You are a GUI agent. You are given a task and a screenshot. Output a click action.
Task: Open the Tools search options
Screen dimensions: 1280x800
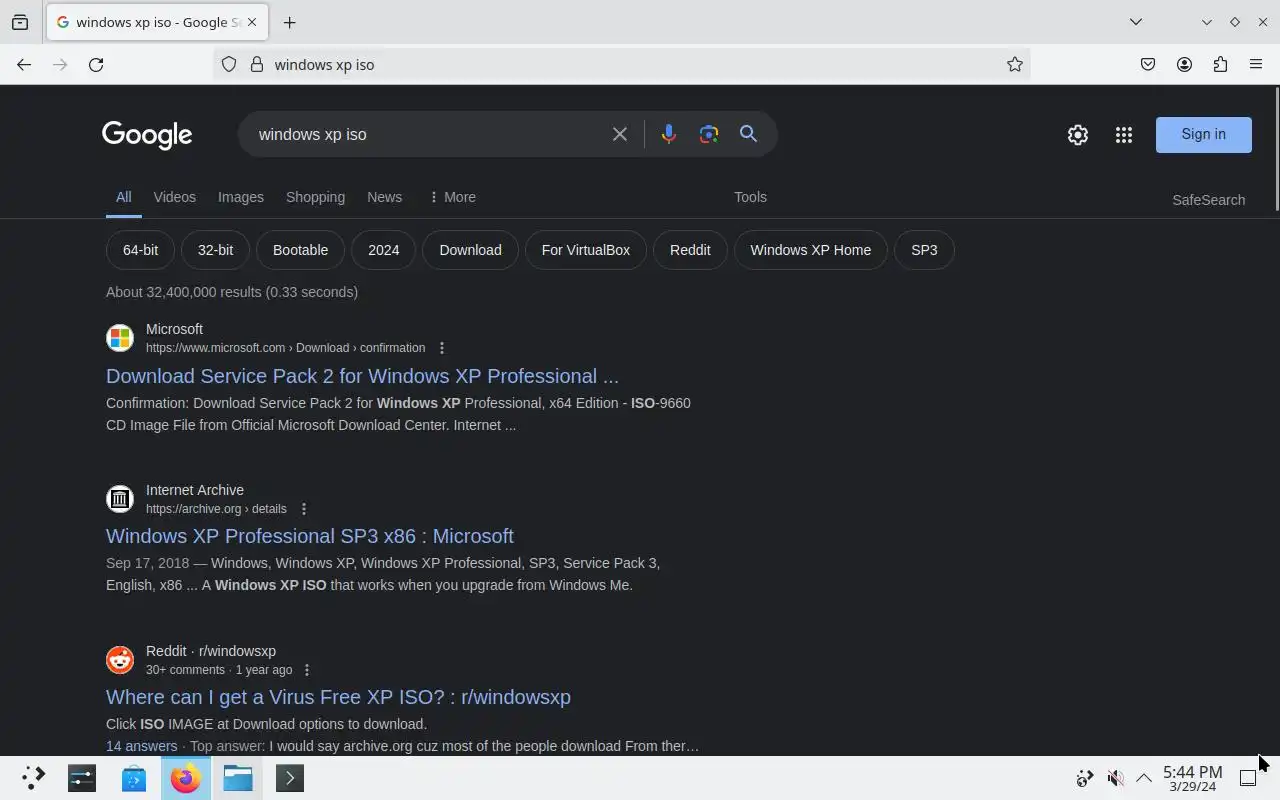tap(750, 197)
